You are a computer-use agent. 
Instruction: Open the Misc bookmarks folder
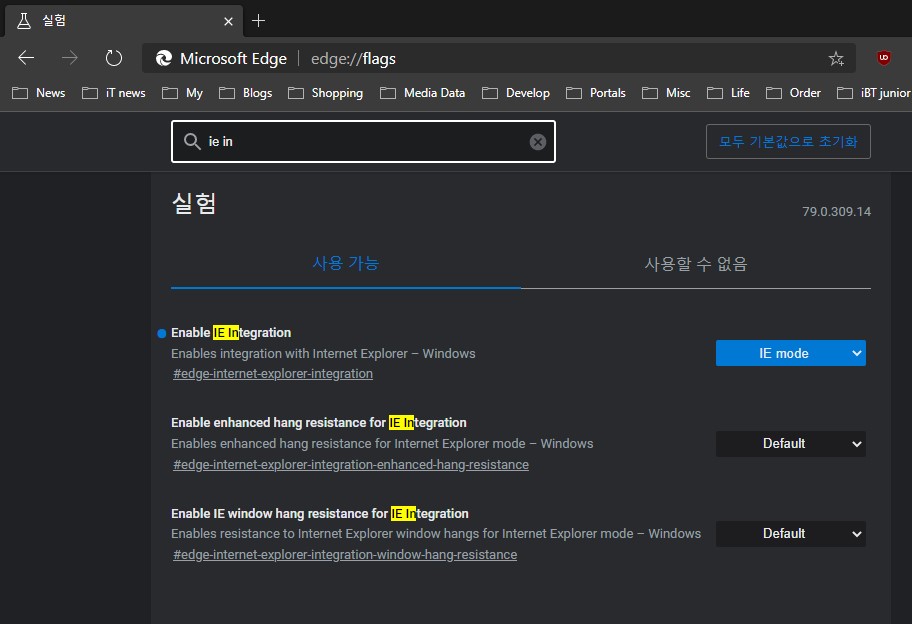click(x=666, y=93)
